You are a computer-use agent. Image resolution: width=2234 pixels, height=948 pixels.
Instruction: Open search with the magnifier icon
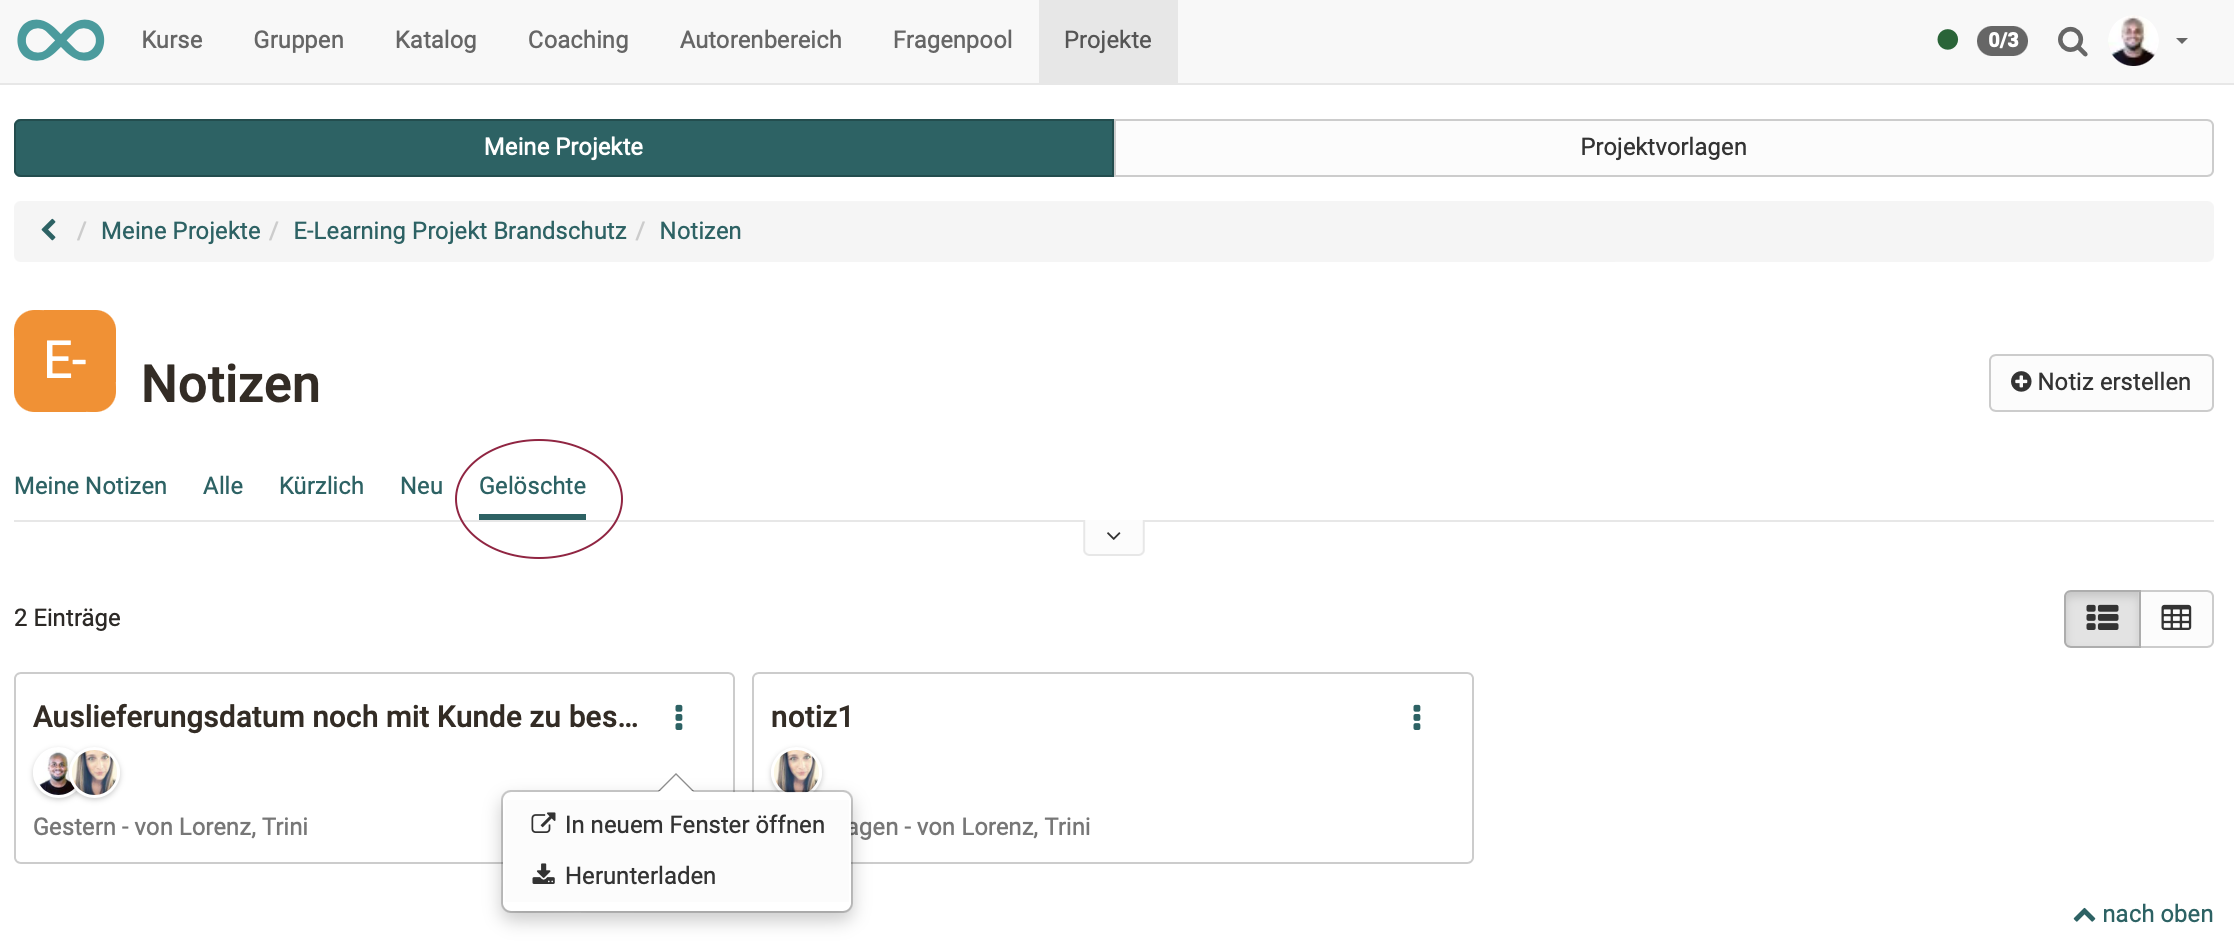coord(2072,41)
